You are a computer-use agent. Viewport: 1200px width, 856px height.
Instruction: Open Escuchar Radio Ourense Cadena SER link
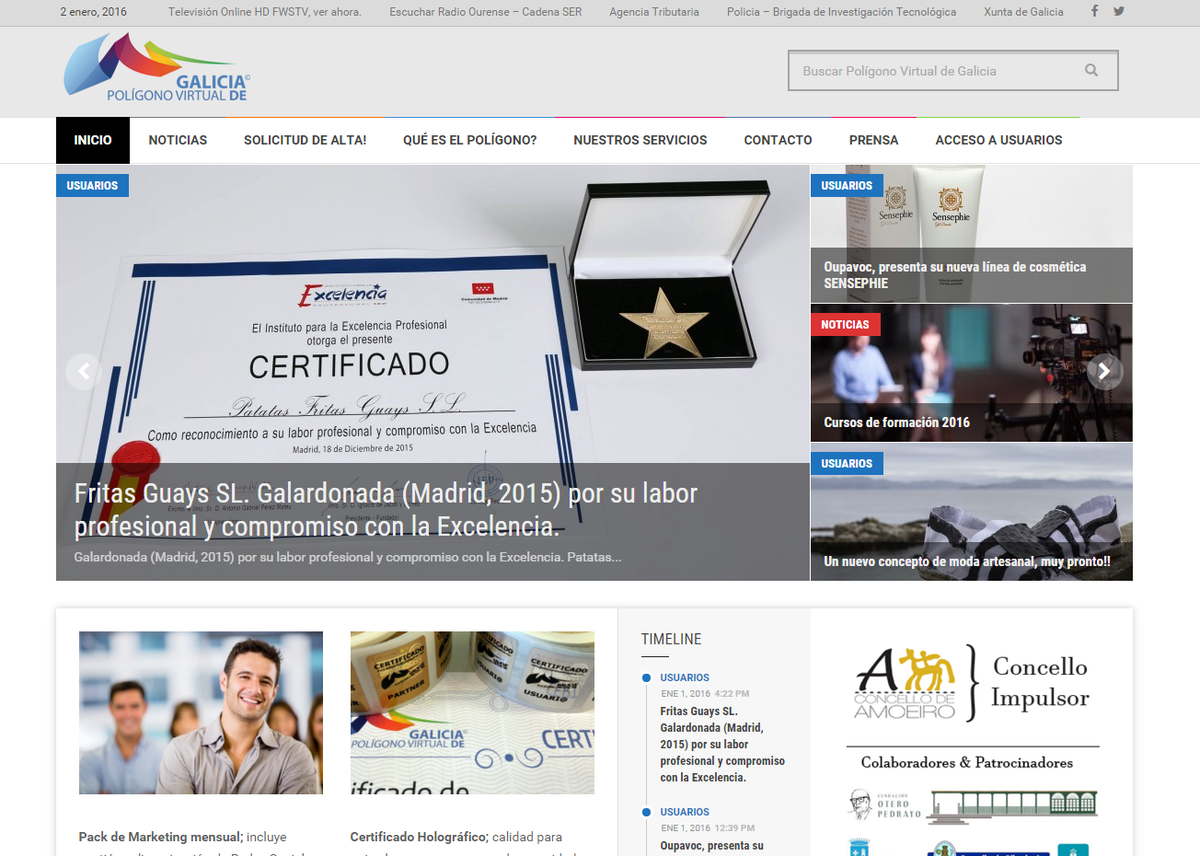485,12
